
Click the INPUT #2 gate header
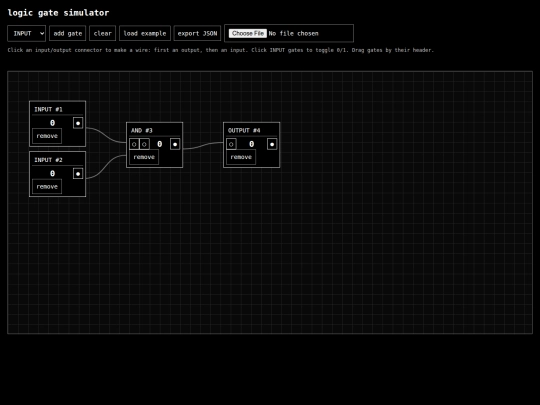click(58, 160)
